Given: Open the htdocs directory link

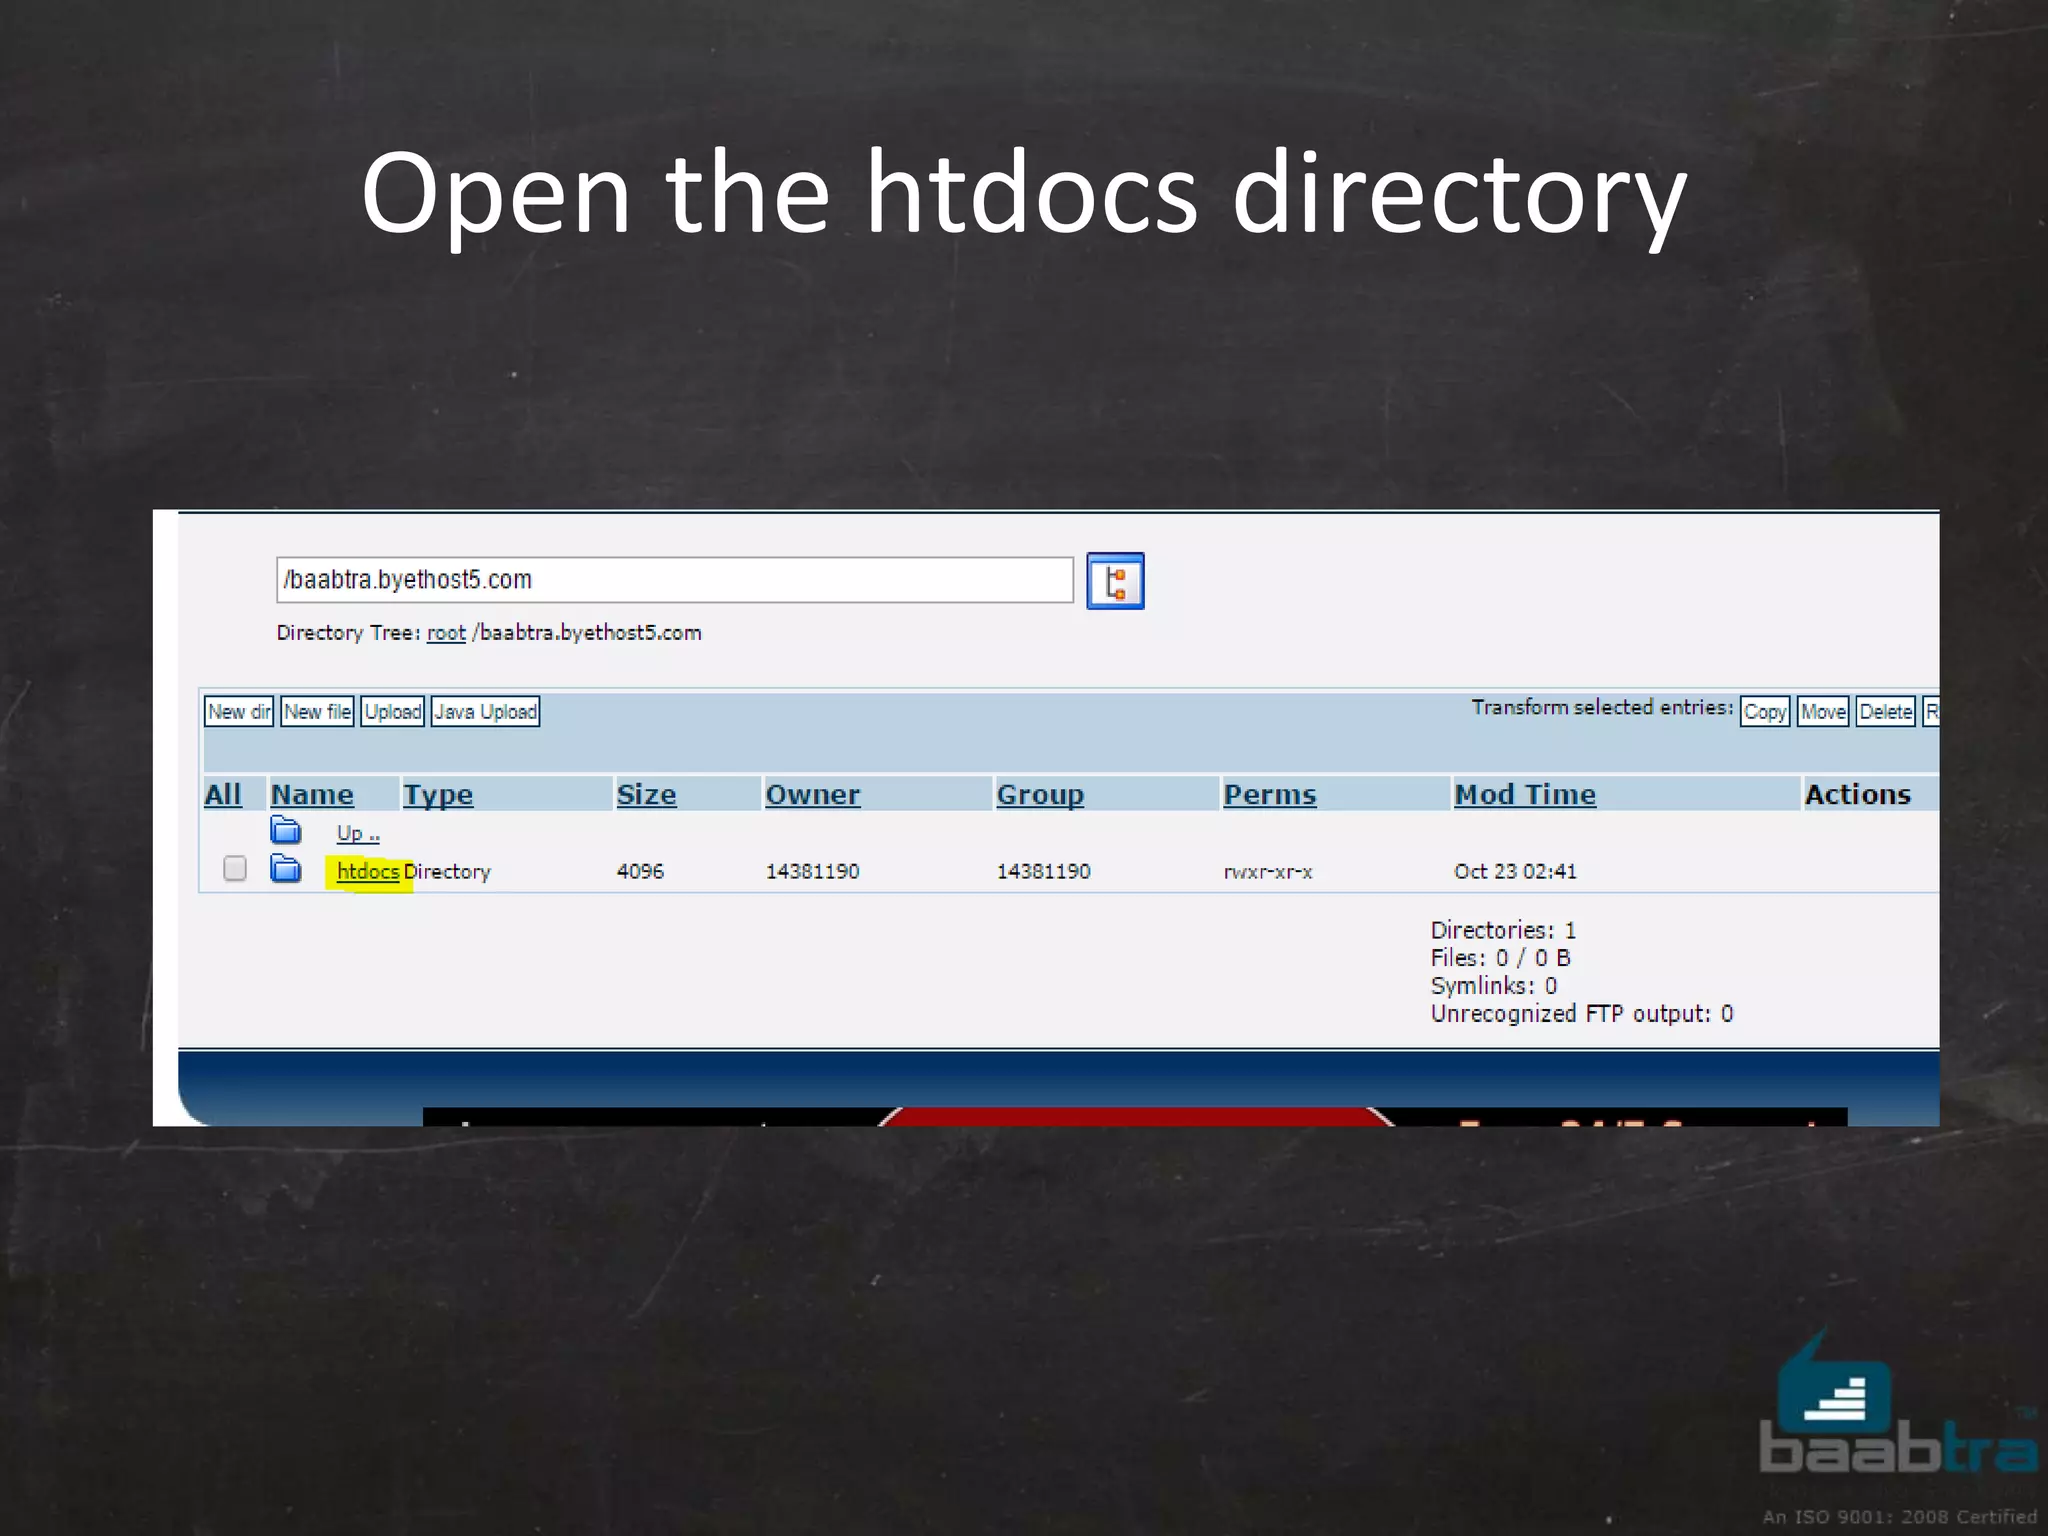Looking at the screenshot, I should [x=368, y=871].
